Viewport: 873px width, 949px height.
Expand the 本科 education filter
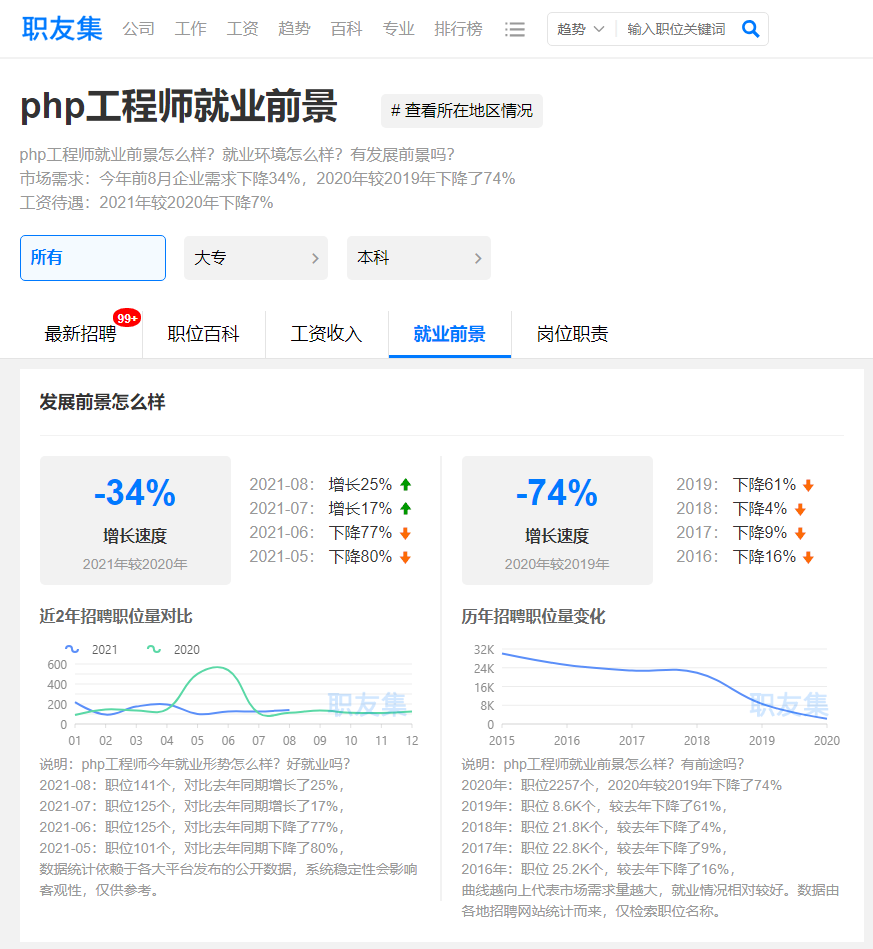pyautogui.click(x=418, y=258)
